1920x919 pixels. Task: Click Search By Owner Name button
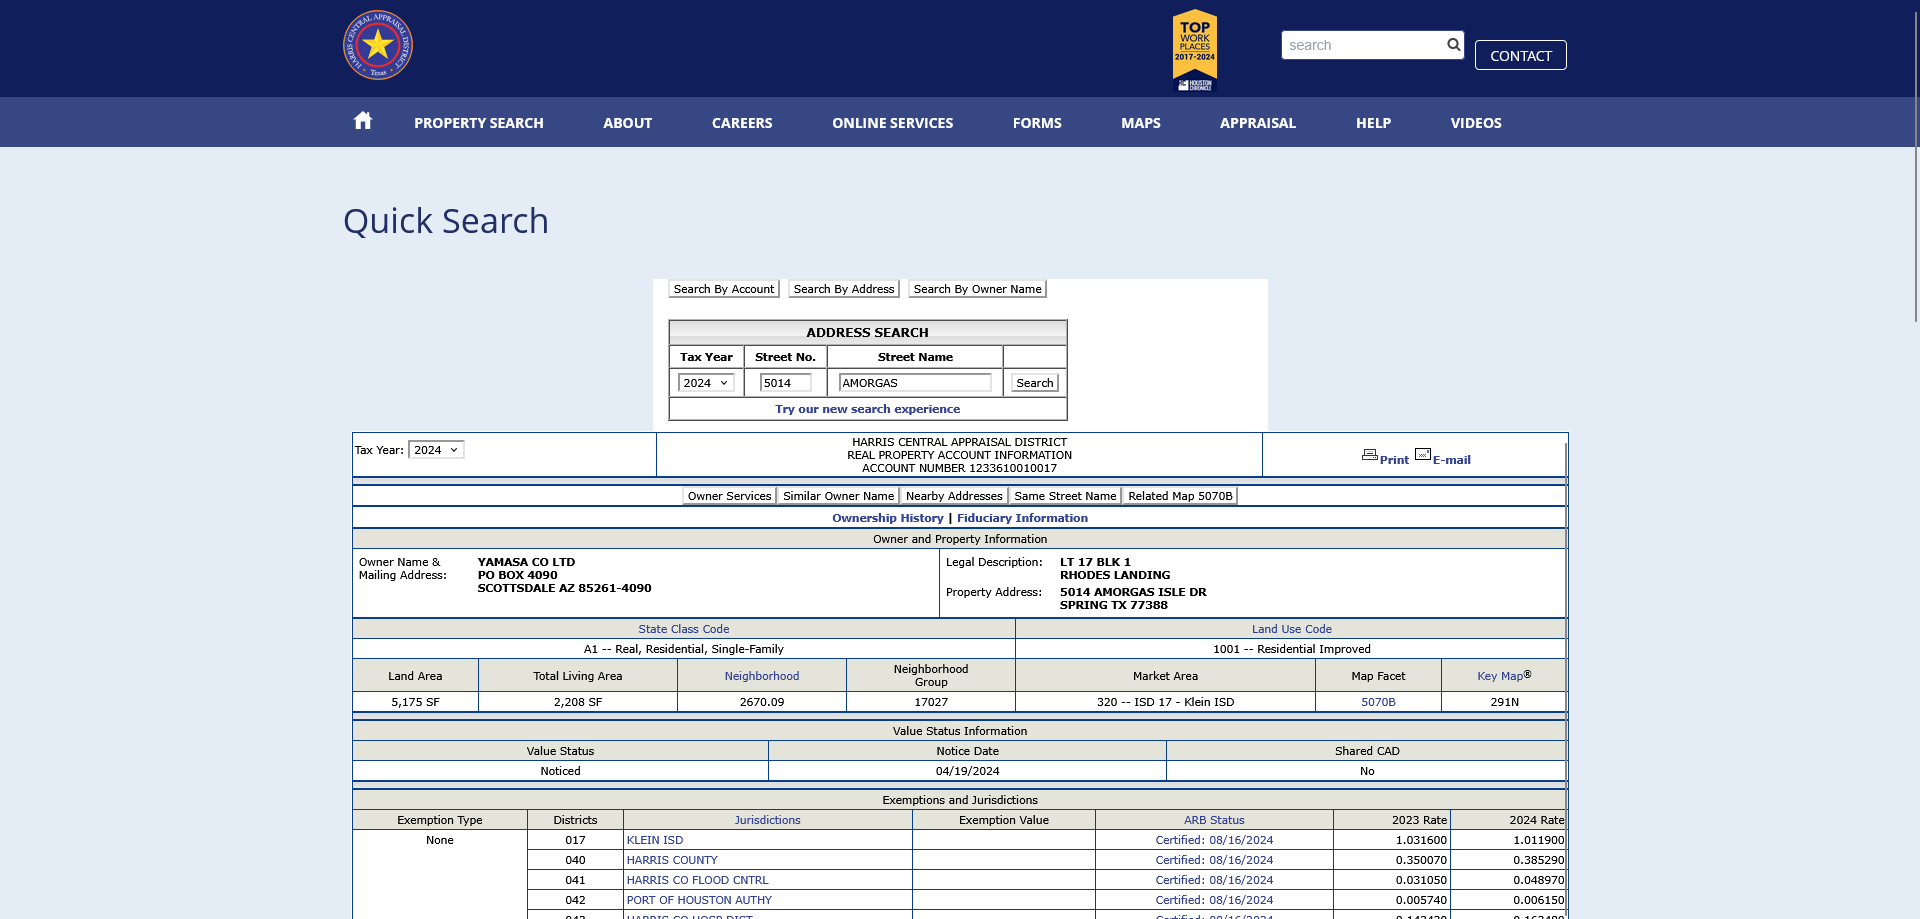point(977,289)
